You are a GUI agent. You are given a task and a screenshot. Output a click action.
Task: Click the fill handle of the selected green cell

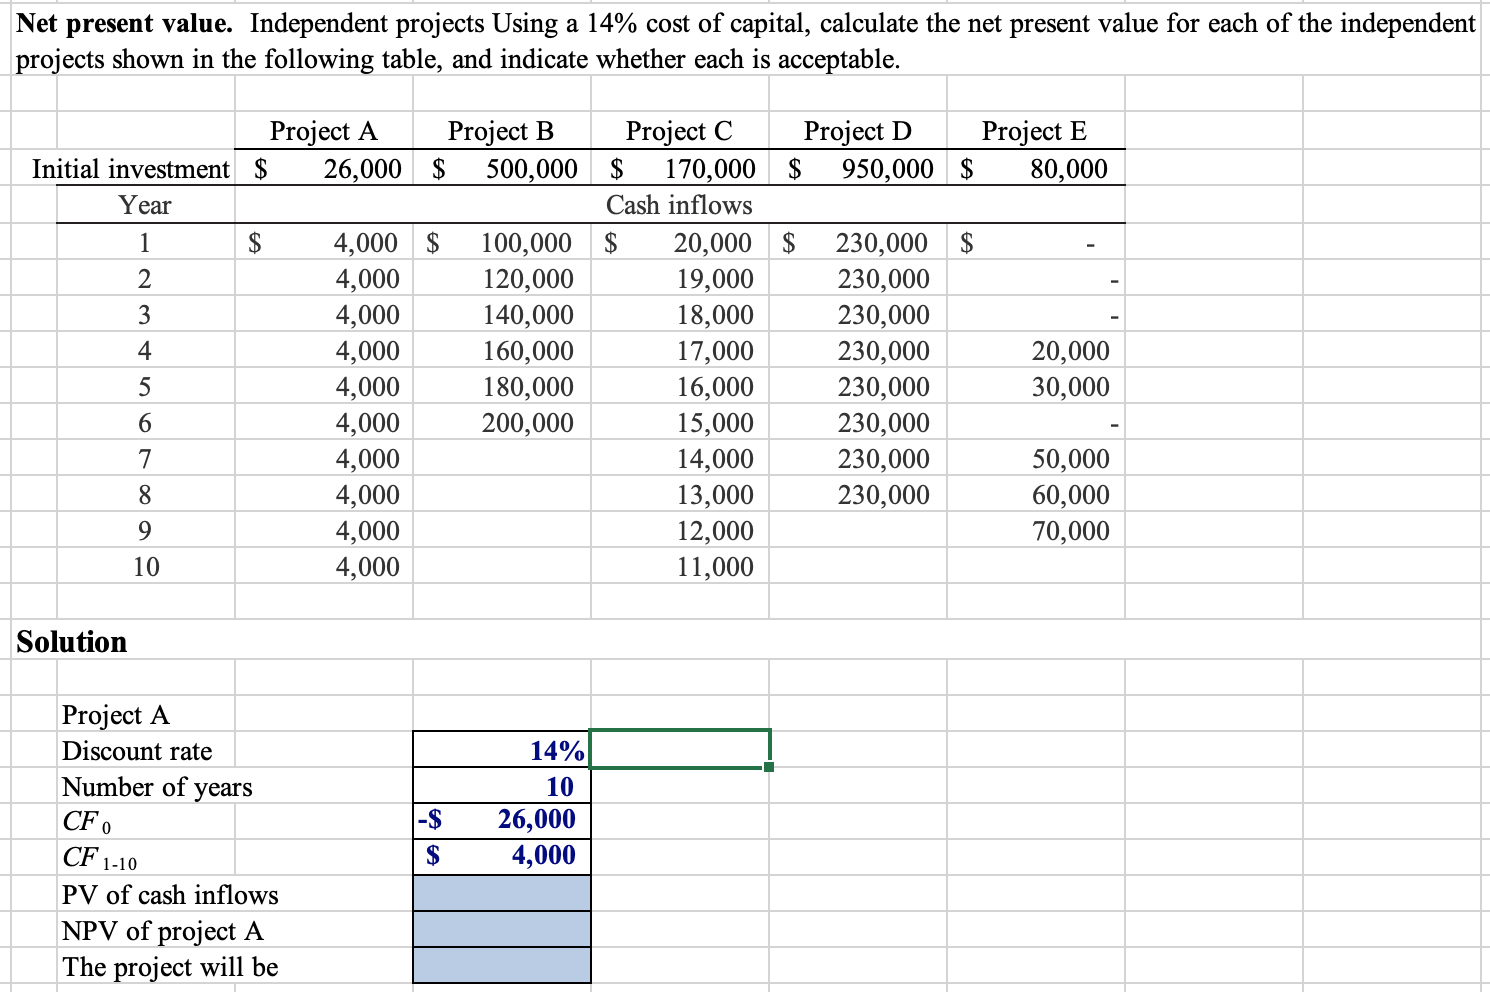click(768, 766)
